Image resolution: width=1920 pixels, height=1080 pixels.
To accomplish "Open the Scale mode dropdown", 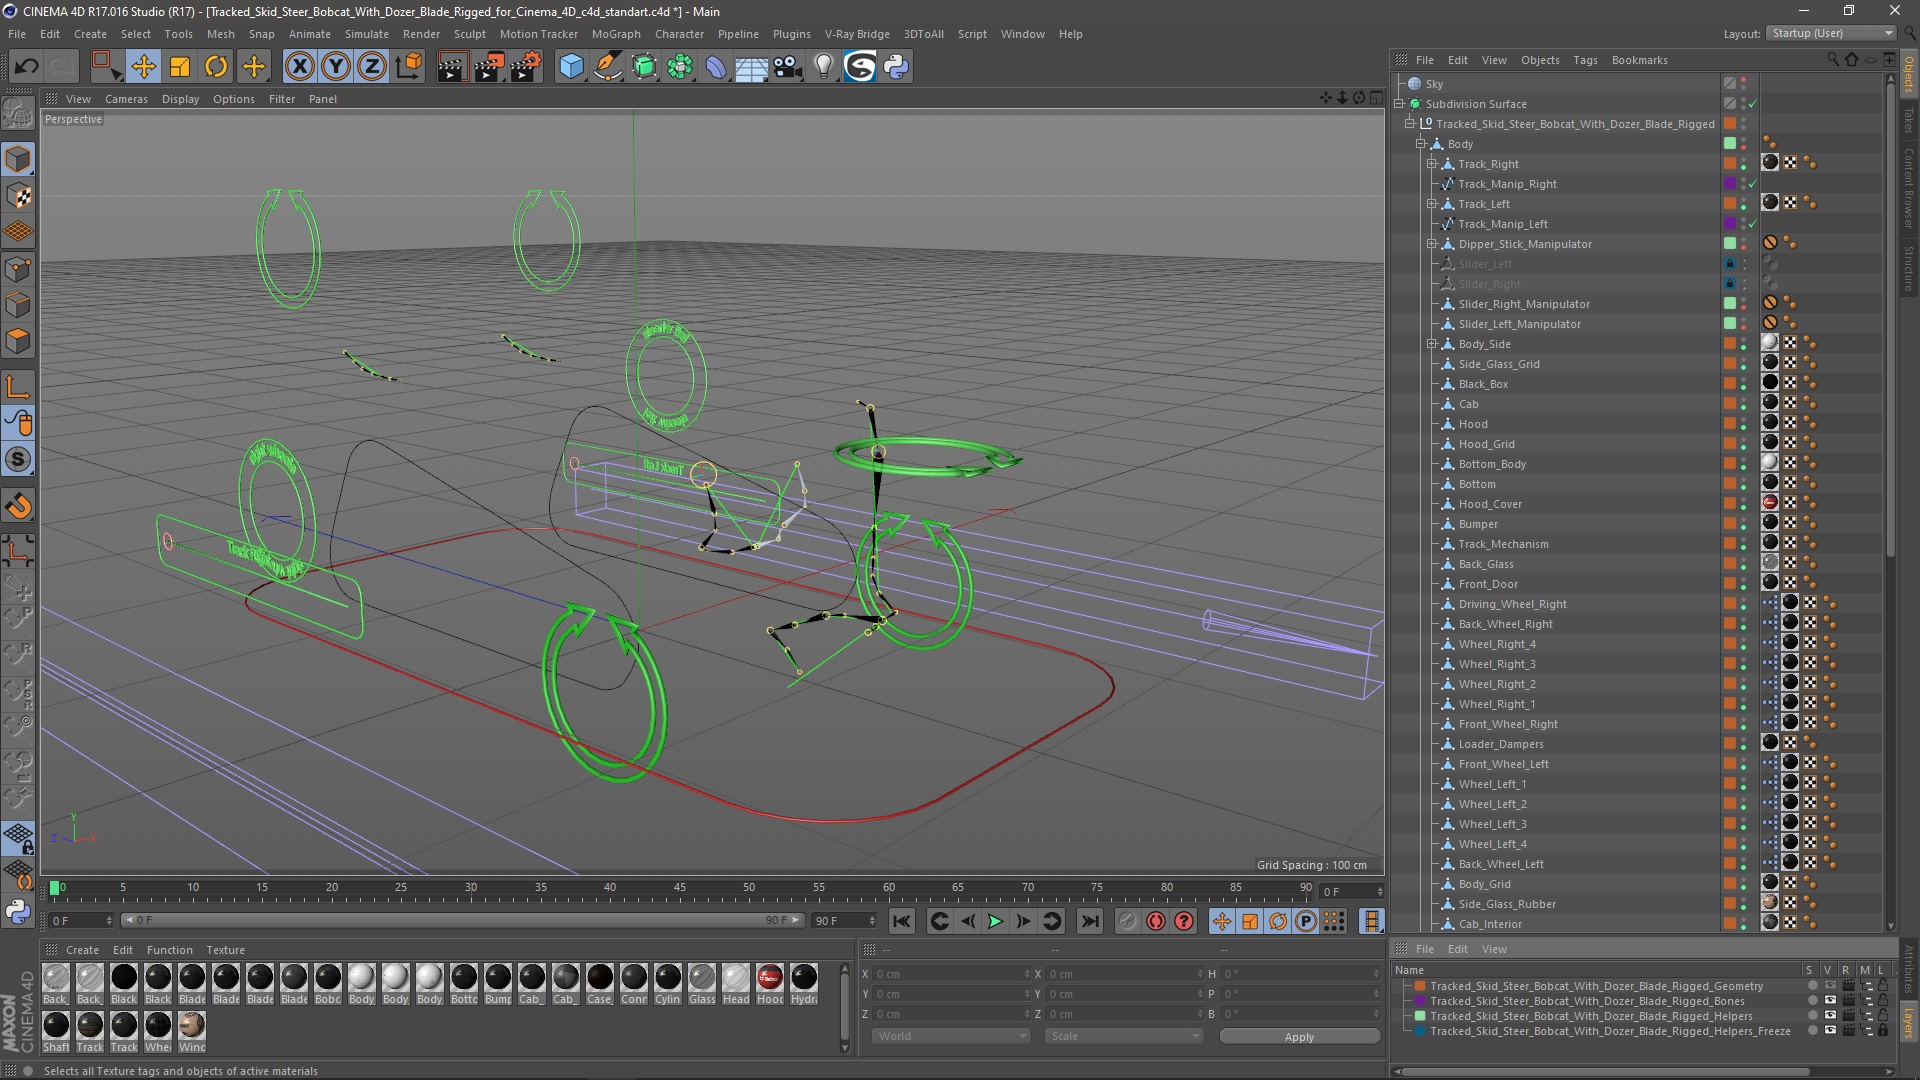I will point(1123,1036).
